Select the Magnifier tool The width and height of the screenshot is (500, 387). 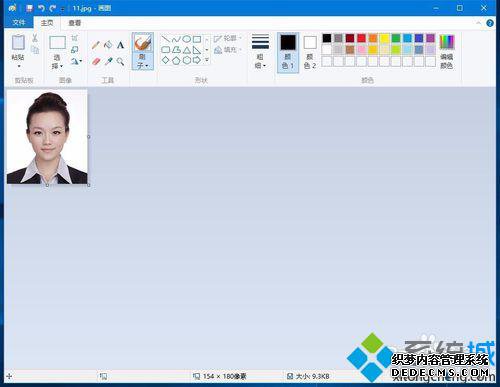point(120,61)
